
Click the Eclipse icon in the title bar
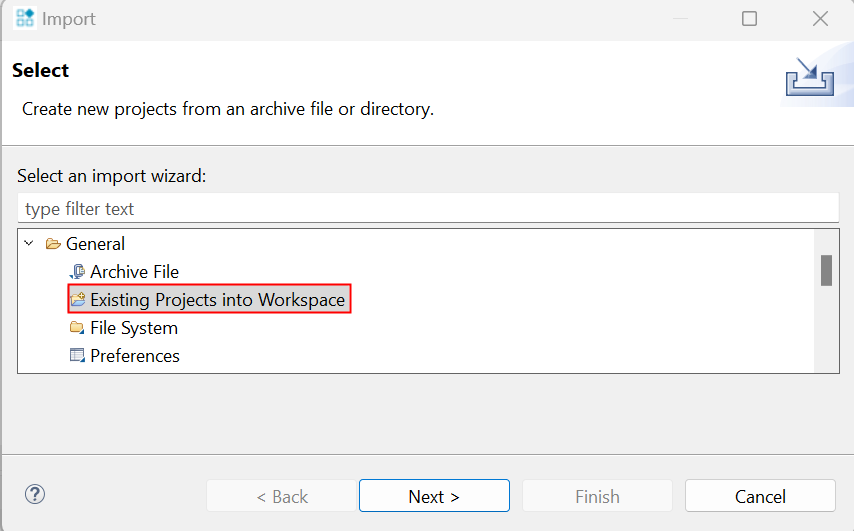25,19
